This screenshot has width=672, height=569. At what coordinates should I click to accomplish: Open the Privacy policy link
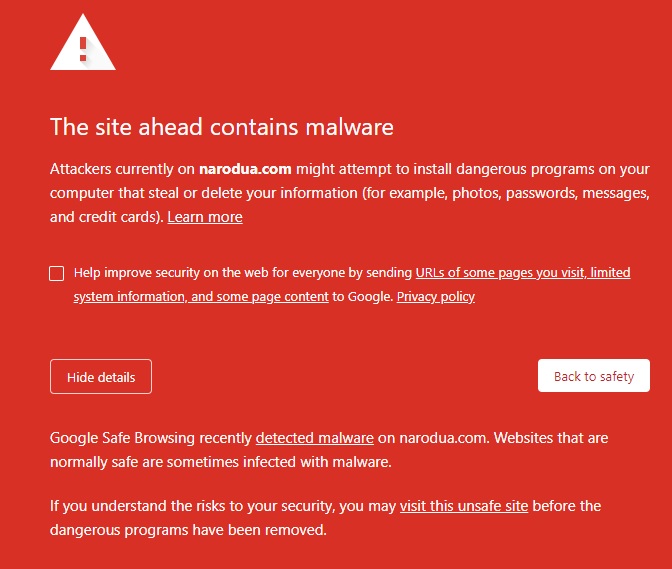(x=436, y=297)
